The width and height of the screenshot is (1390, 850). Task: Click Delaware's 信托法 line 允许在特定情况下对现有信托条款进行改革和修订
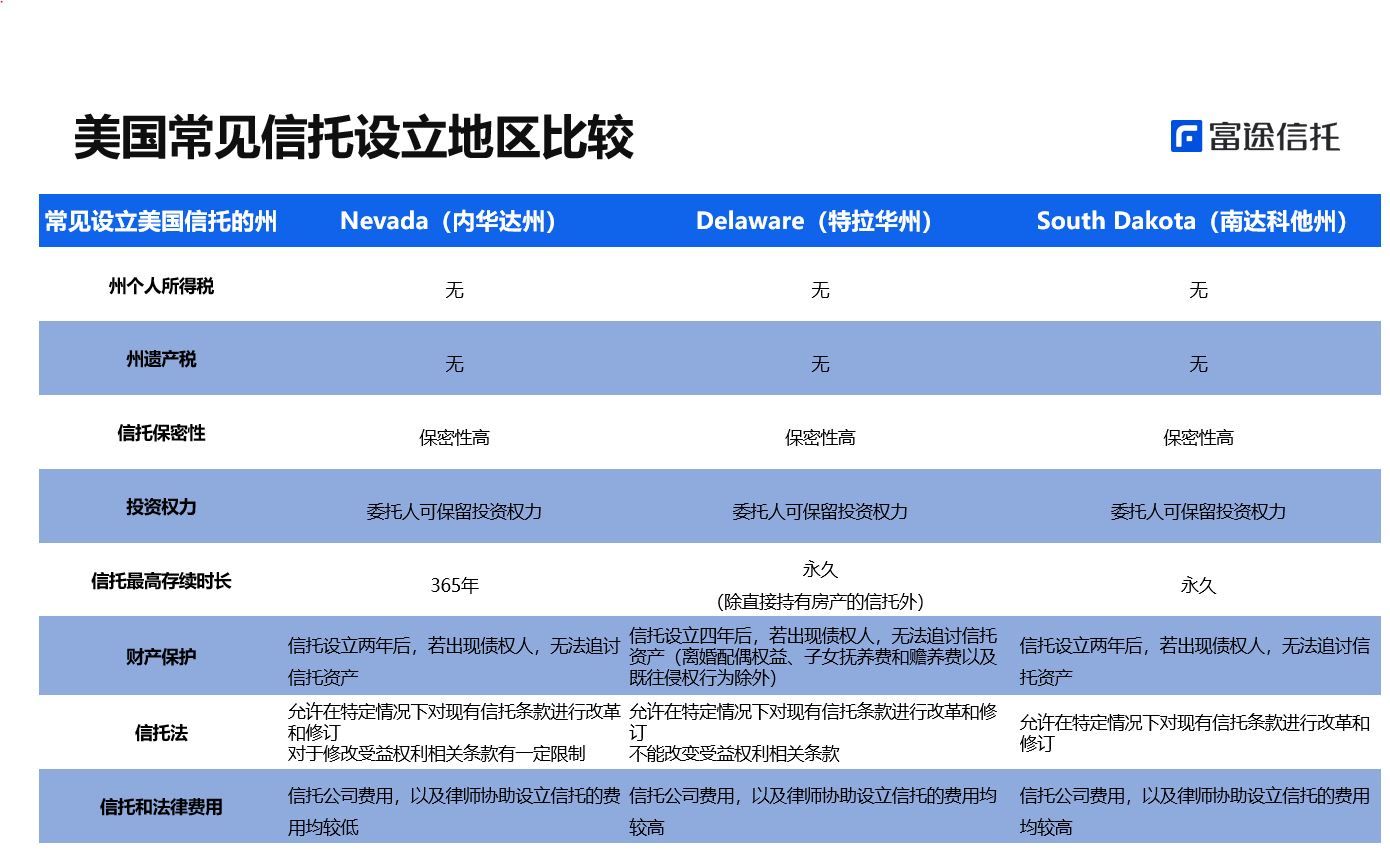click(813, 722)
